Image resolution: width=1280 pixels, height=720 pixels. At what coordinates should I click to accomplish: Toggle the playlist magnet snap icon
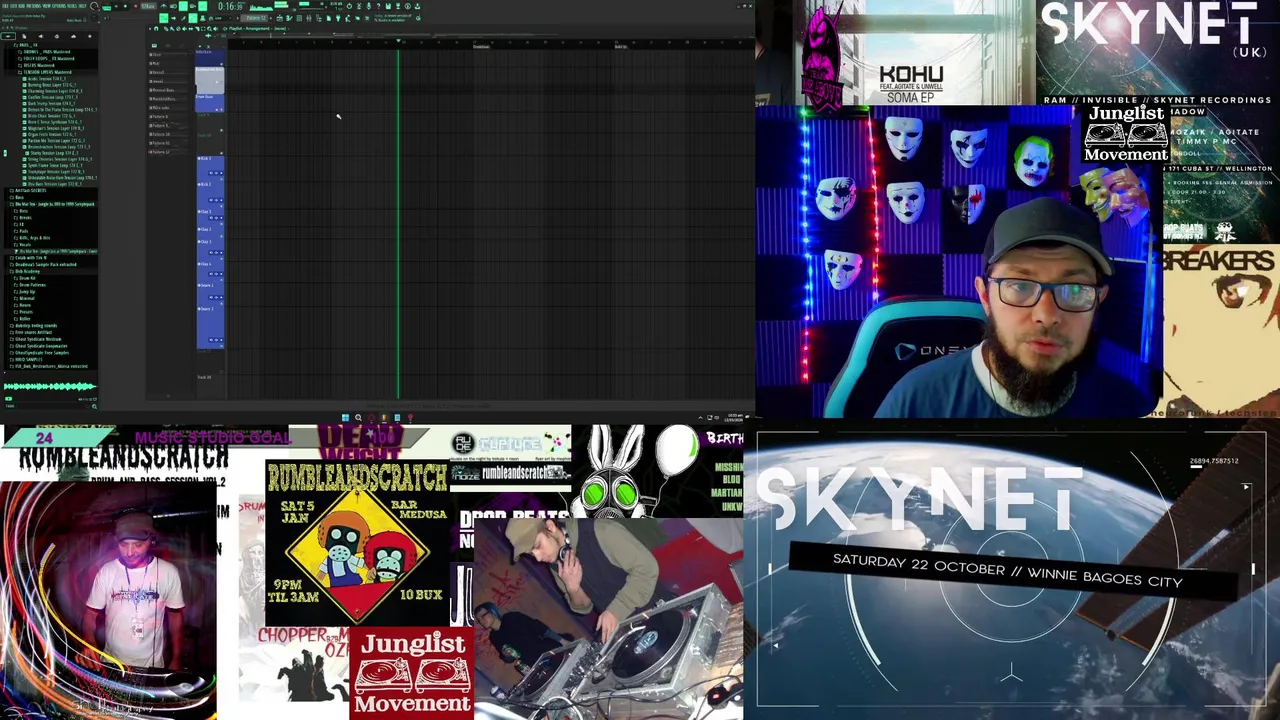pyautogui.click(x=156, y=29)
